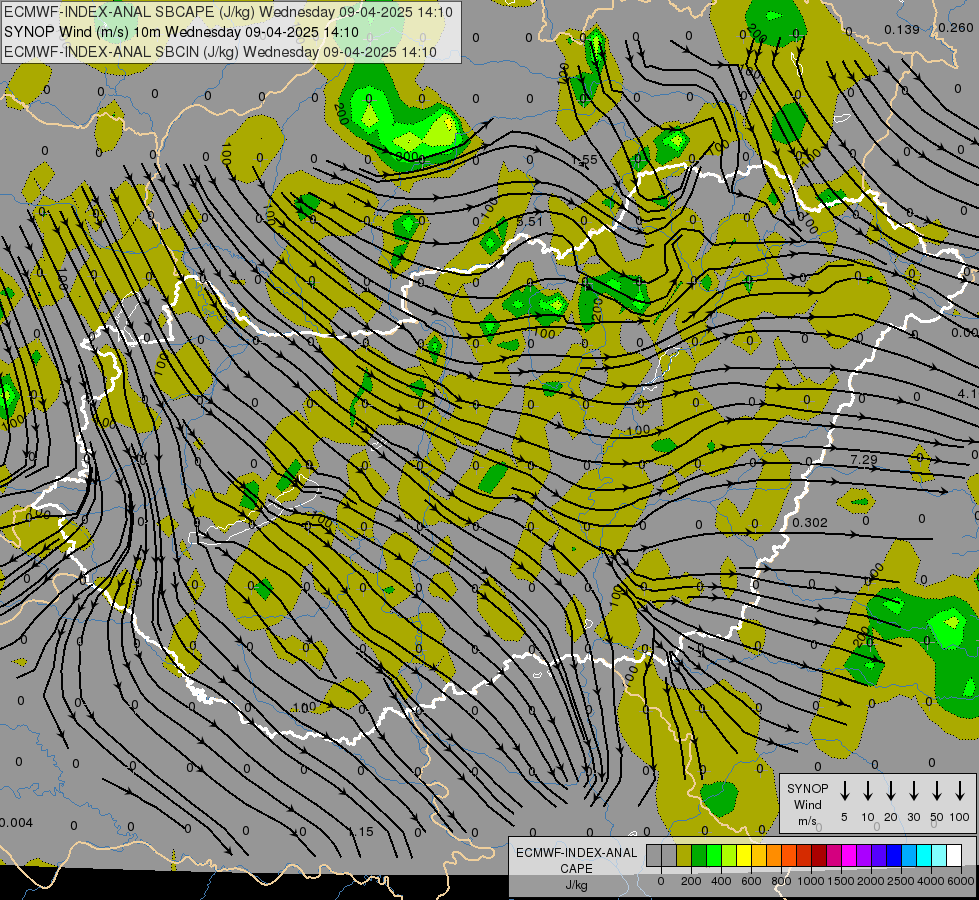Click the ECMWF-INDEX-ANAL SBCAPE title line
Screen dimensions: 979x900
point(229,12)
